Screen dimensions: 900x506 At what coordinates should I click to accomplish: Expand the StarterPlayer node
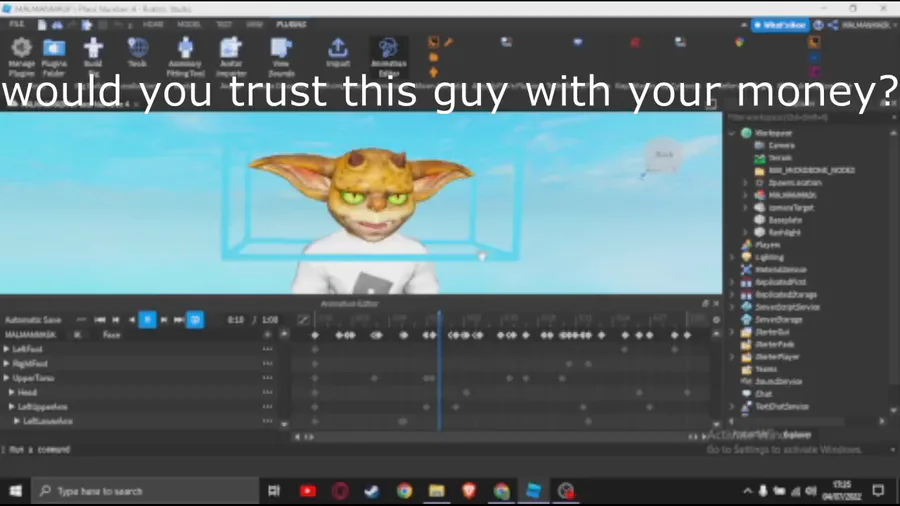pyautogui.click(x=732, y=357)
